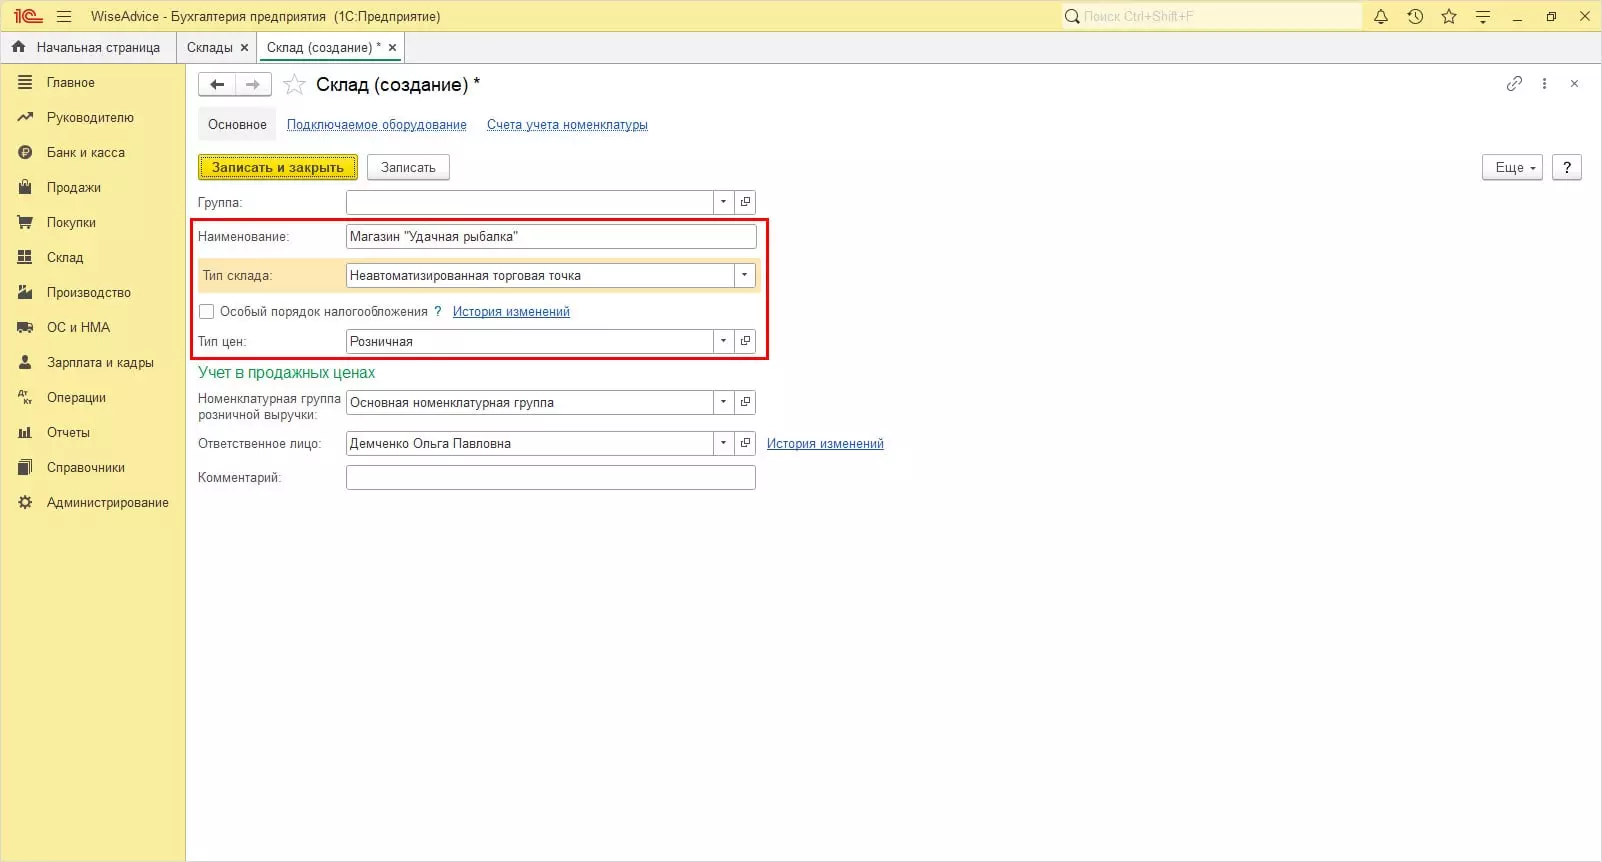Open the form's three-dot options menu
Image resolution: width=1602 pixels, height=862 pixels.
pyautogui.click(x=1544, y=84)
